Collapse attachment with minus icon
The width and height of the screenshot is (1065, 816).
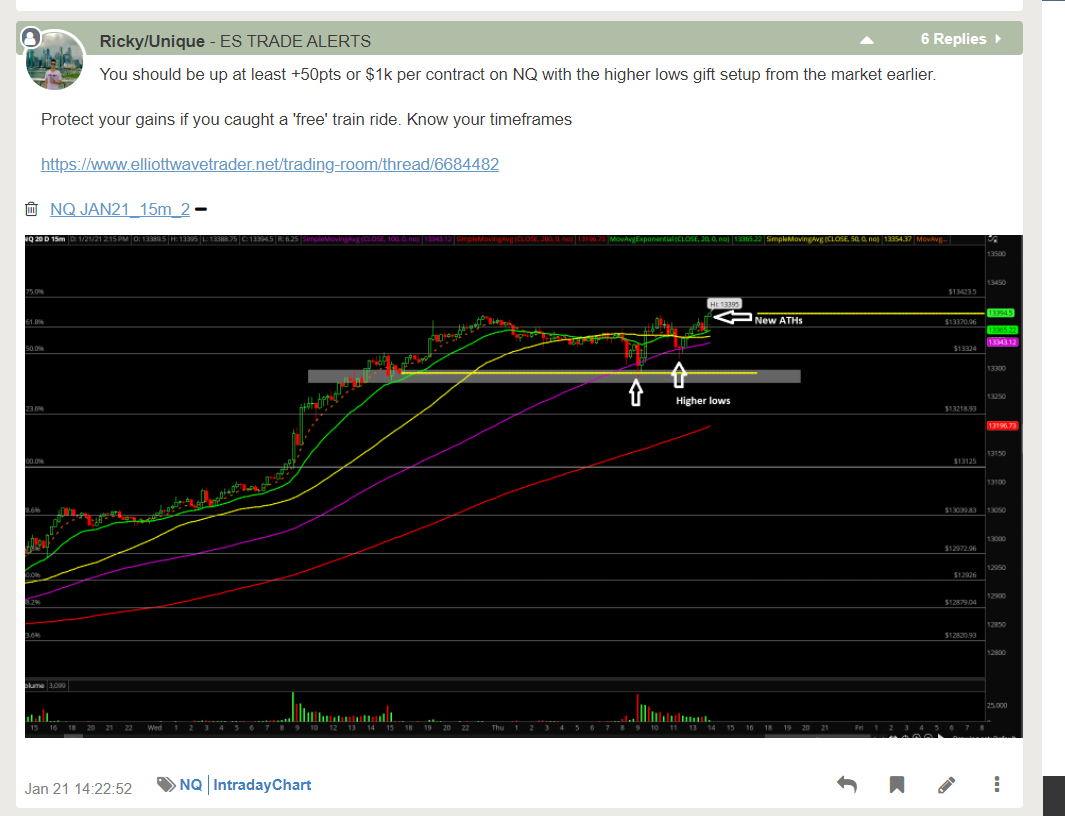(200, 209)
